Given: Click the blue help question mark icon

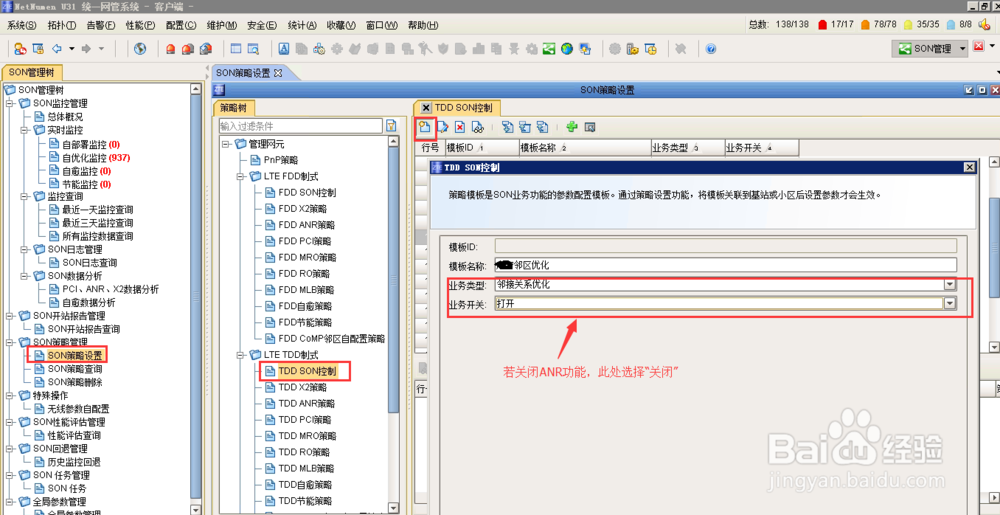Looking at the screenshot, I should click(711, 48).
